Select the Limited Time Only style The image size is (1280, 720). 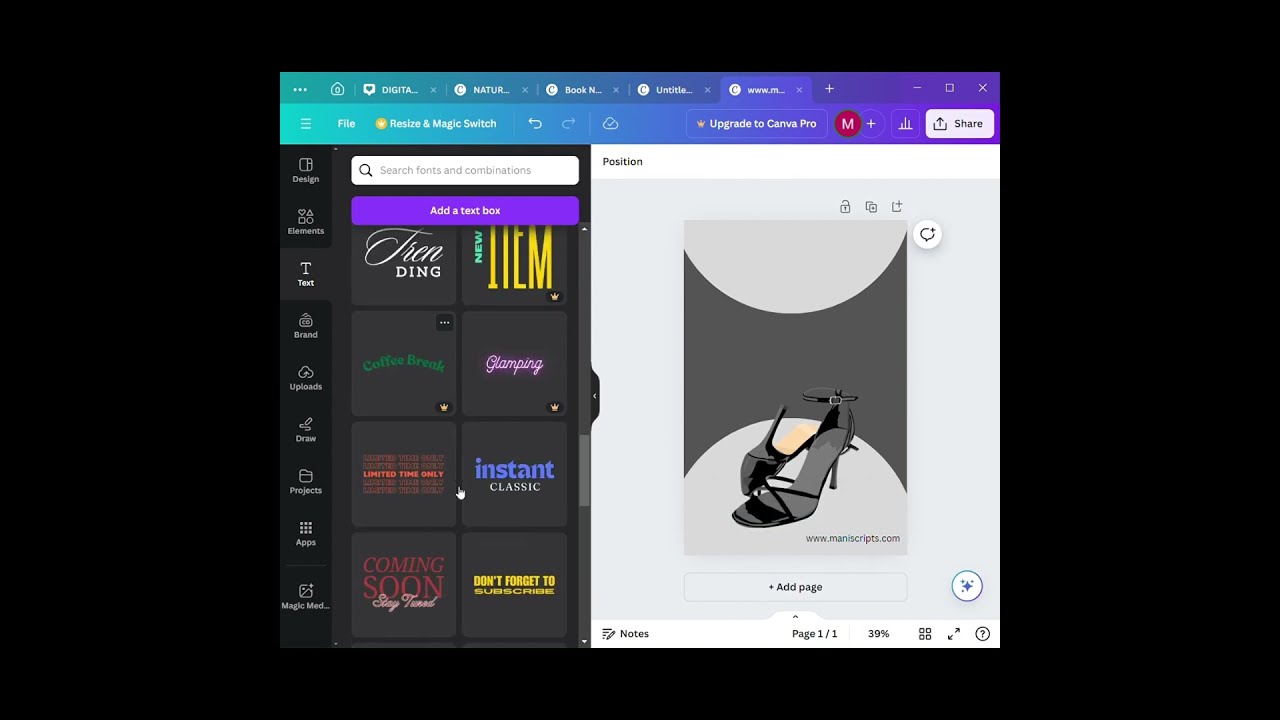point(404,474)
